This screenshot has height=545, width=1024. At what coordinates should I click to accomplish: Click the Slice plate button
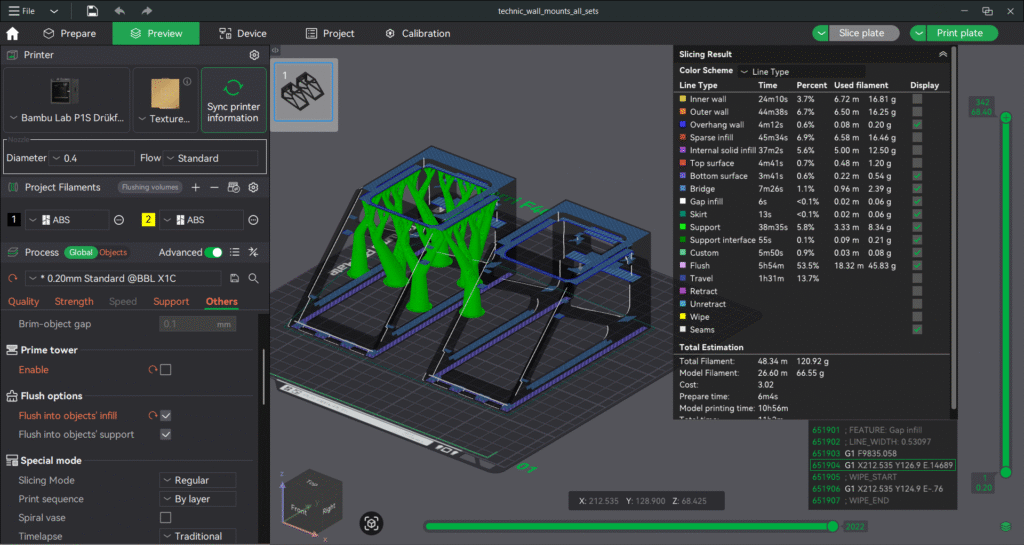(863, 33)
